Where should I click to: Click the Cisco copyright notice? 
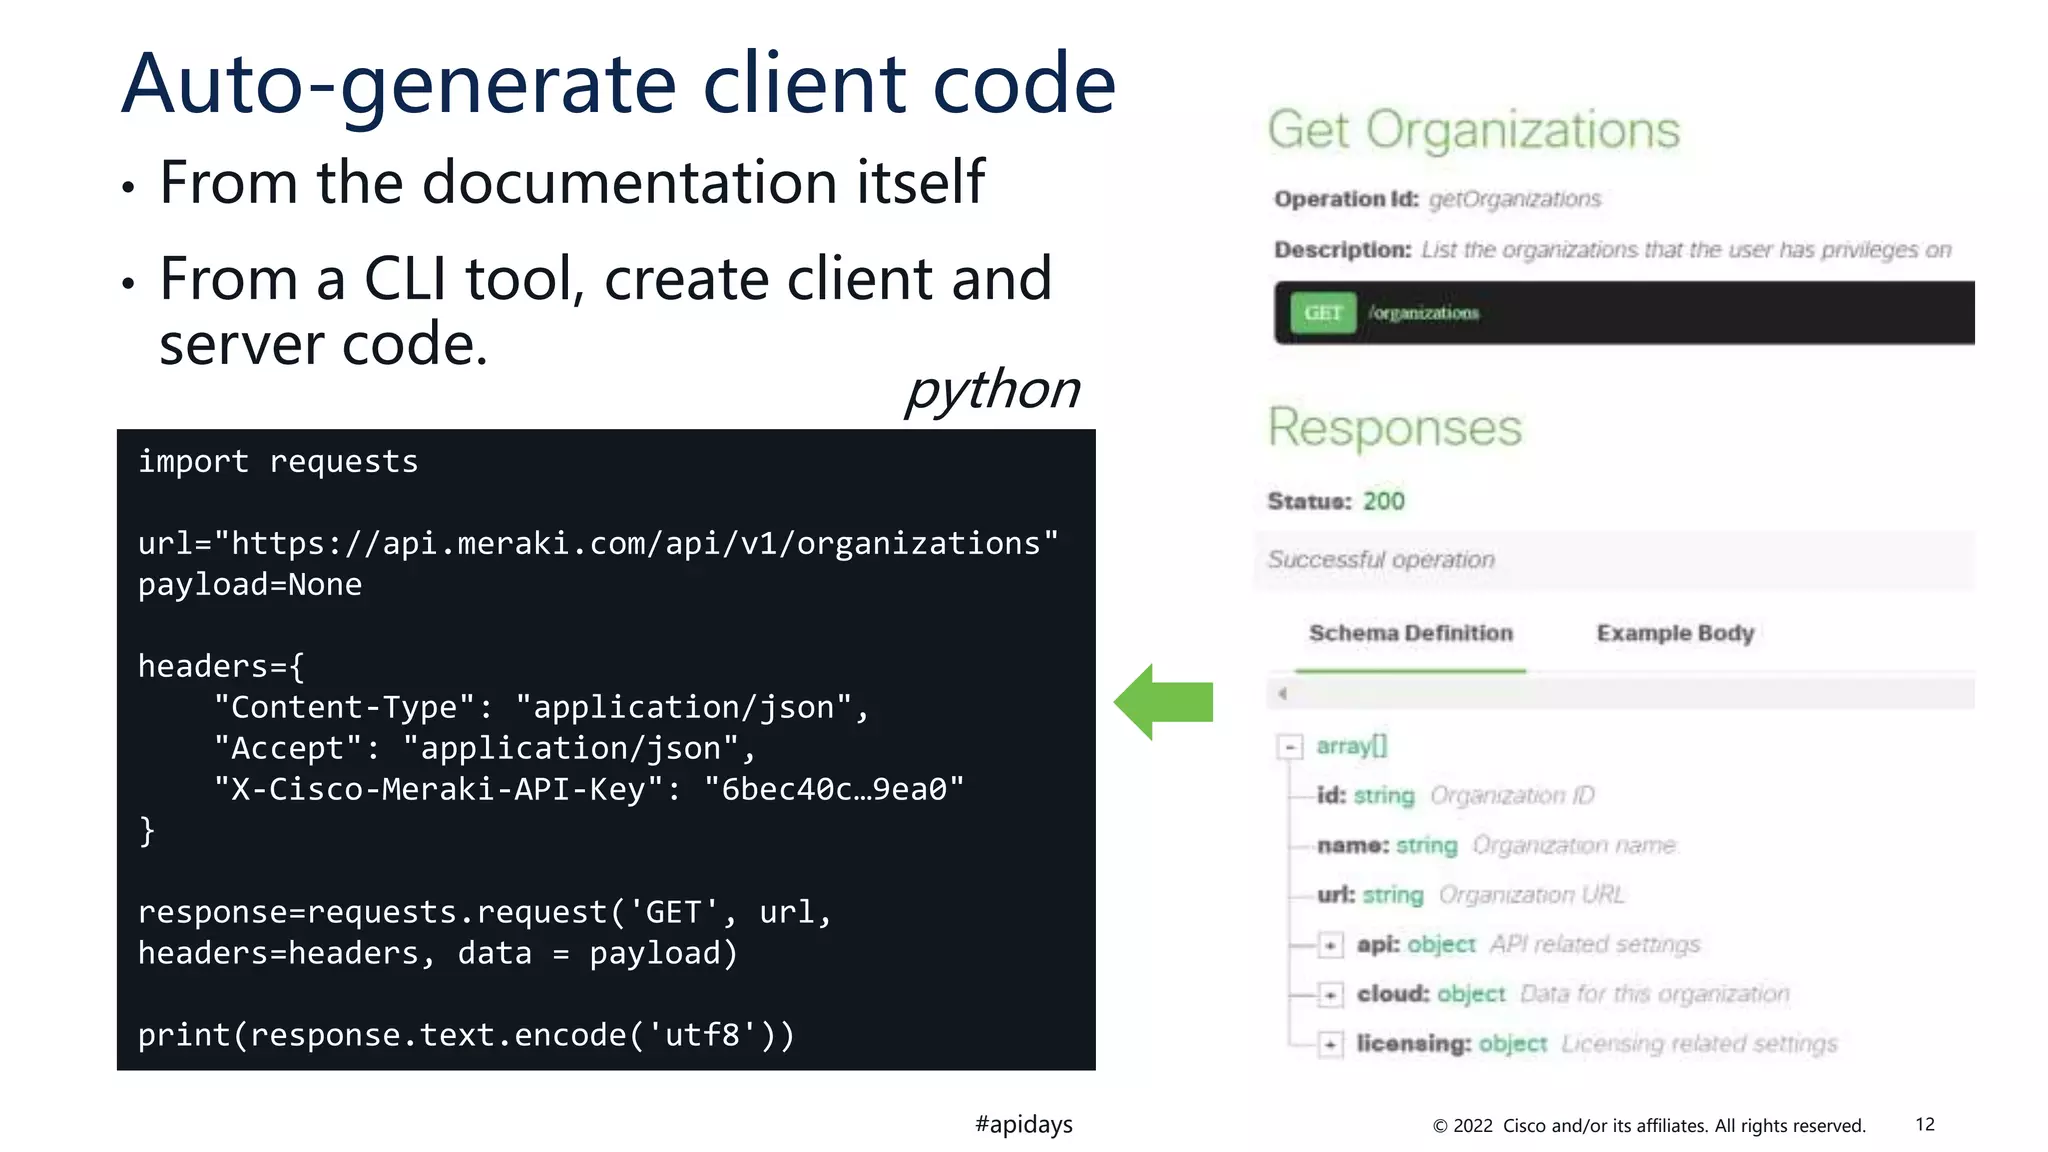[1650, 1126]
